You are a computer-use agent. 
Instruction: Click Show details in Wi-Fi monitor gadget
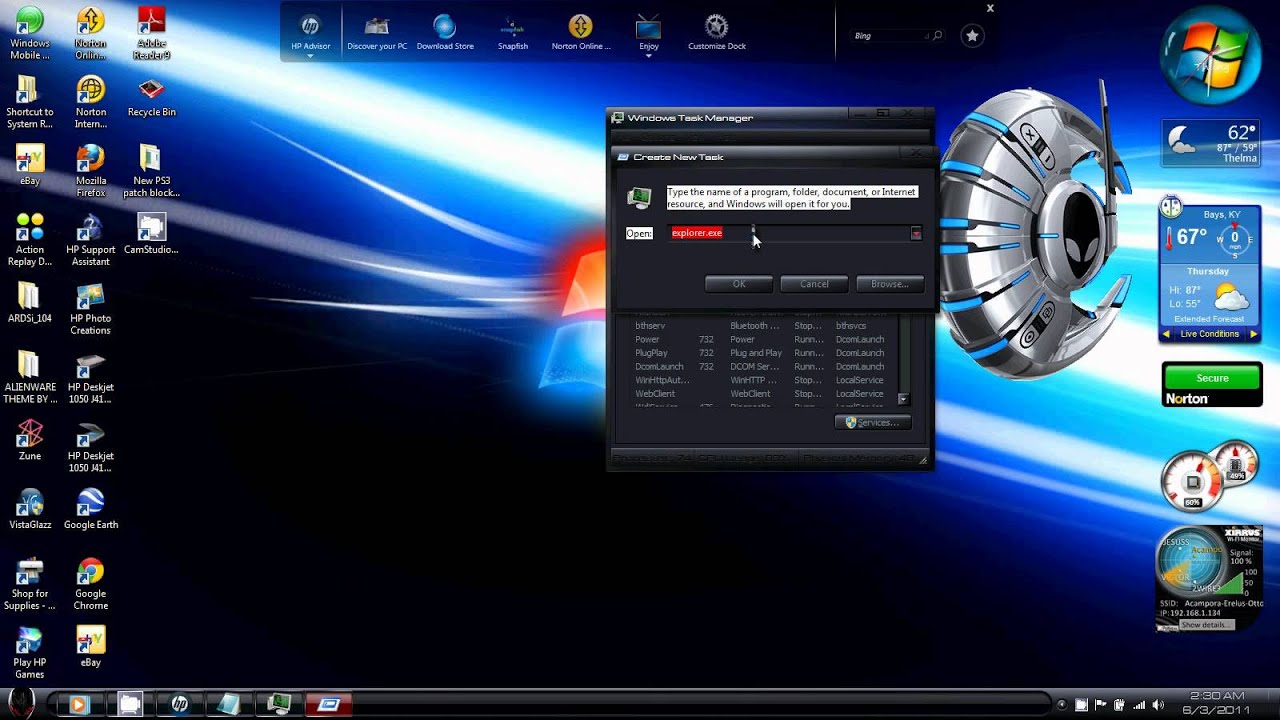[x=1206, y=625]
